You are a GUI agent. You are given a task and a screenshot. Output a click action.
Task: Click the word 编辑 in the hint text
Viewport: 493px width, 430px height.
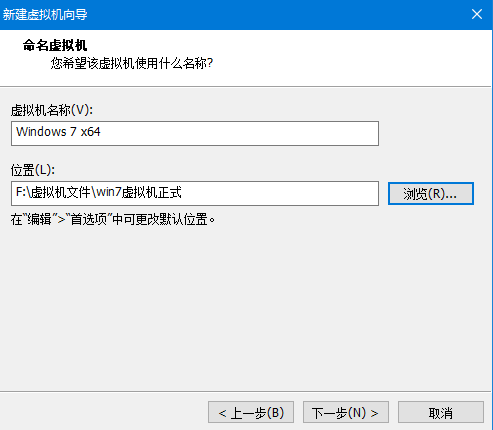39,219
